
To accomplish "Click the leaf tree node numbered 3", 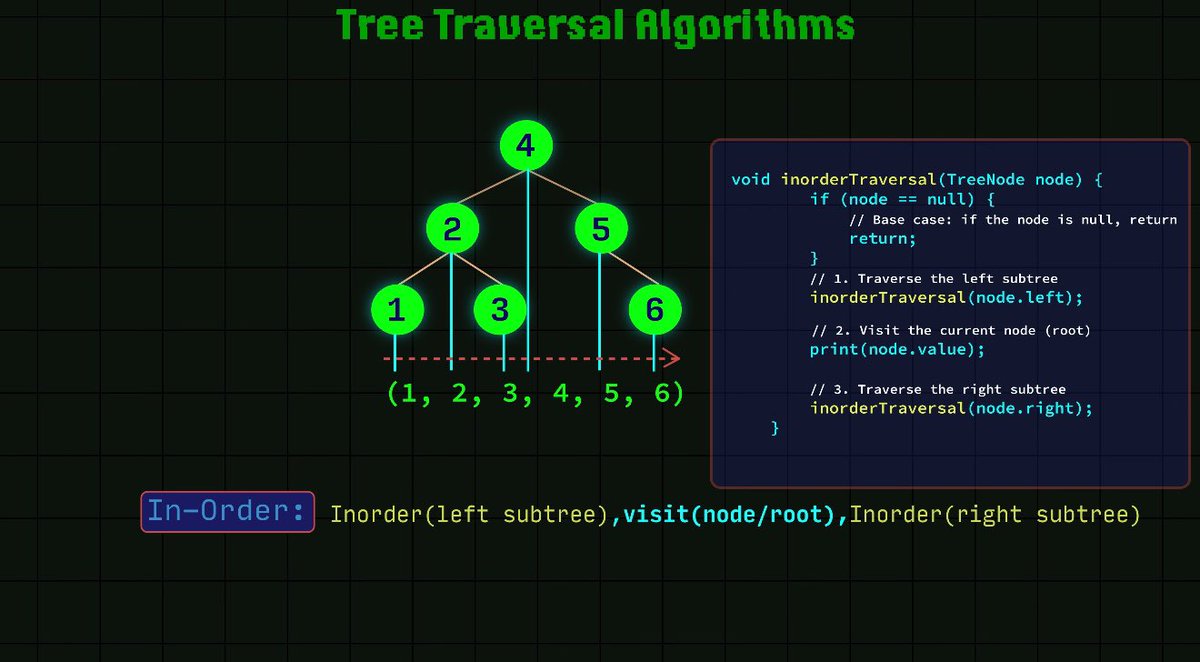I will (x=500, y=310).
